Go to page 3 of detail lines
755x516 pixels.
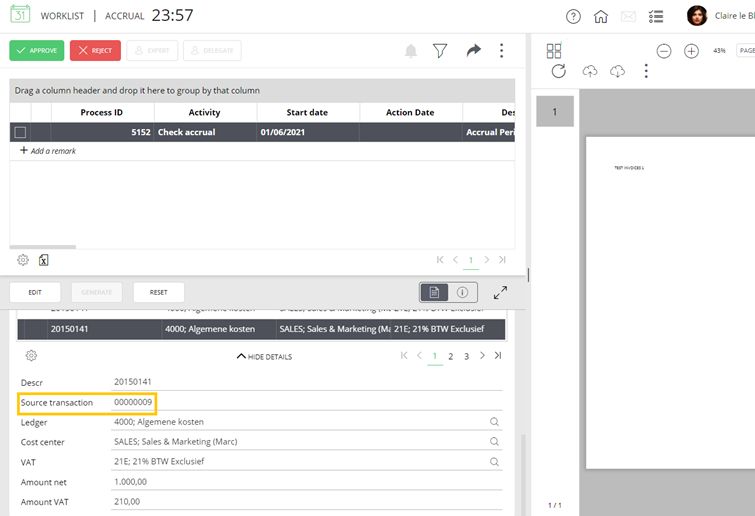pyautogui.click(x=466, y=356)
